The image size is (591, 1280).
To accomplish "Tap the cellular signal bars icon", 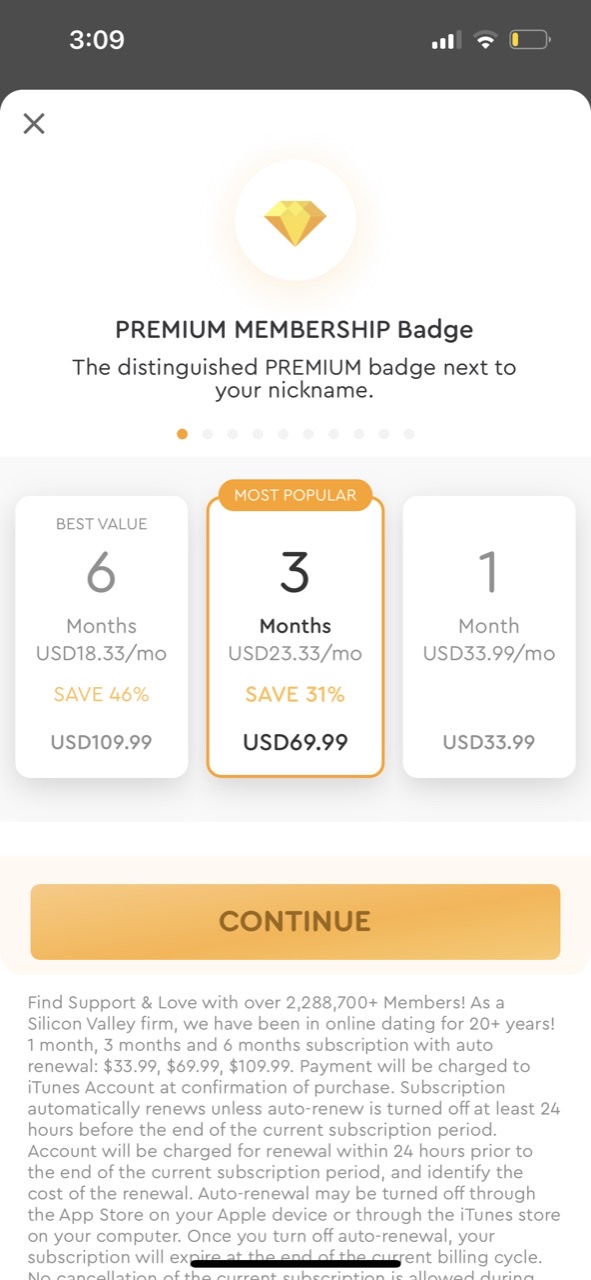I will 445,41.
